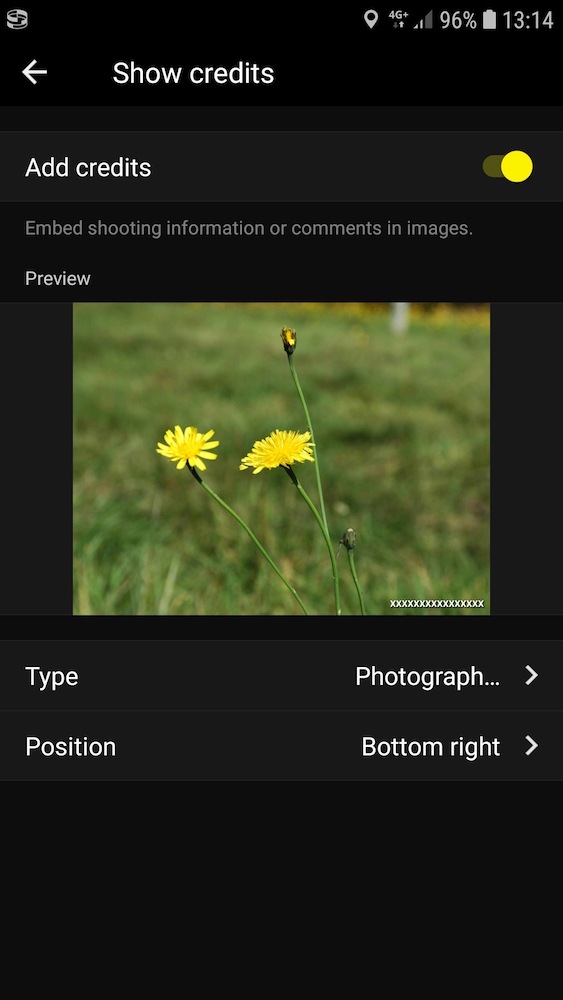The height and width of the screenshot is (1000, 563).
Task: Tap the Preview label
Action: (57, 279)
